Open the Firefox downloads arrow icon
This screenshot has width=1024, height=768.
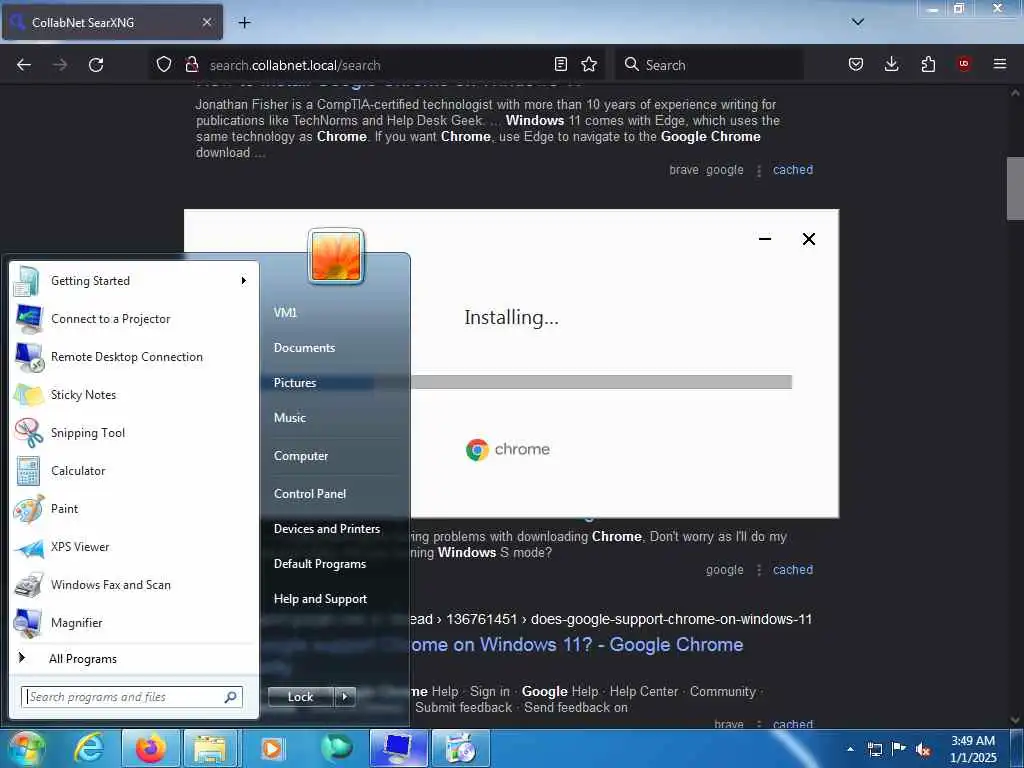[891, 64]
